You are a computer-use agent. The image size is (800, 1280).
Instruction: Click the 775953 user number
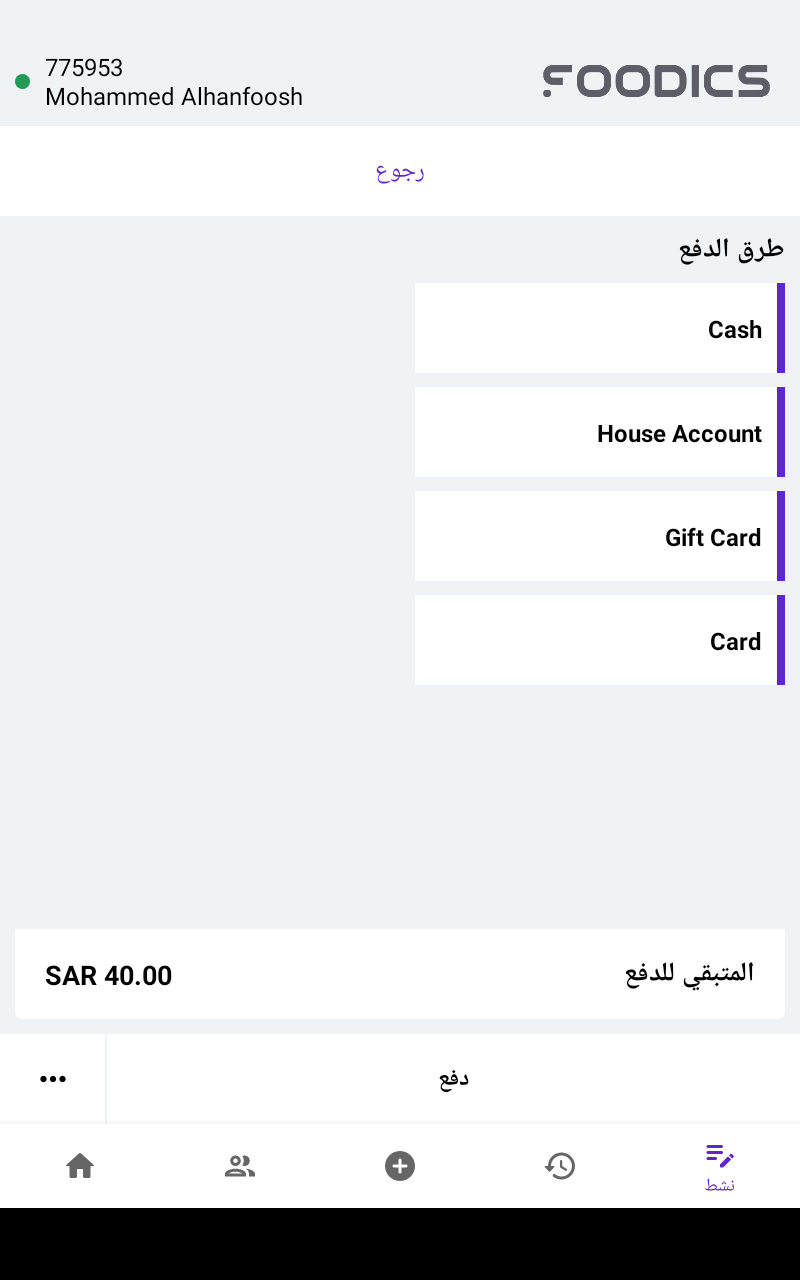[84, 68]
